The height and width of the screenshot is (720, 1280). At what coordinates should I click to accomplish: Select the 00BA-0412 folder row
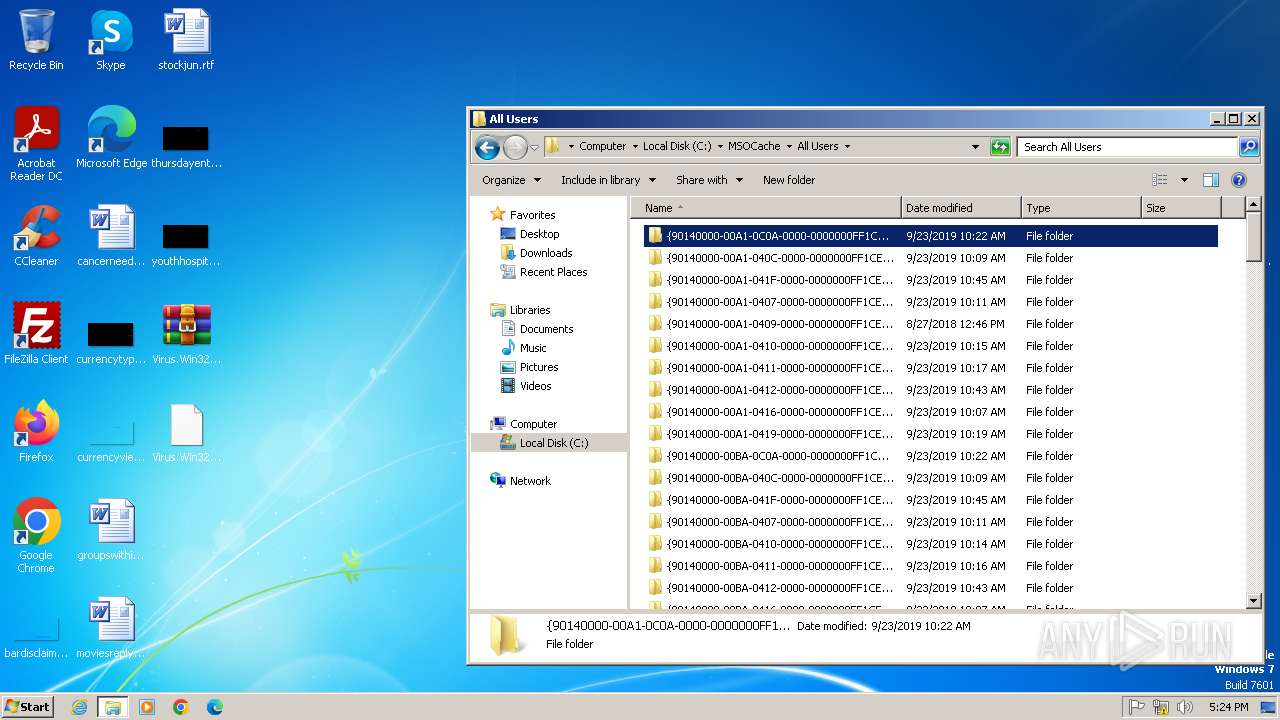[931, 588]
